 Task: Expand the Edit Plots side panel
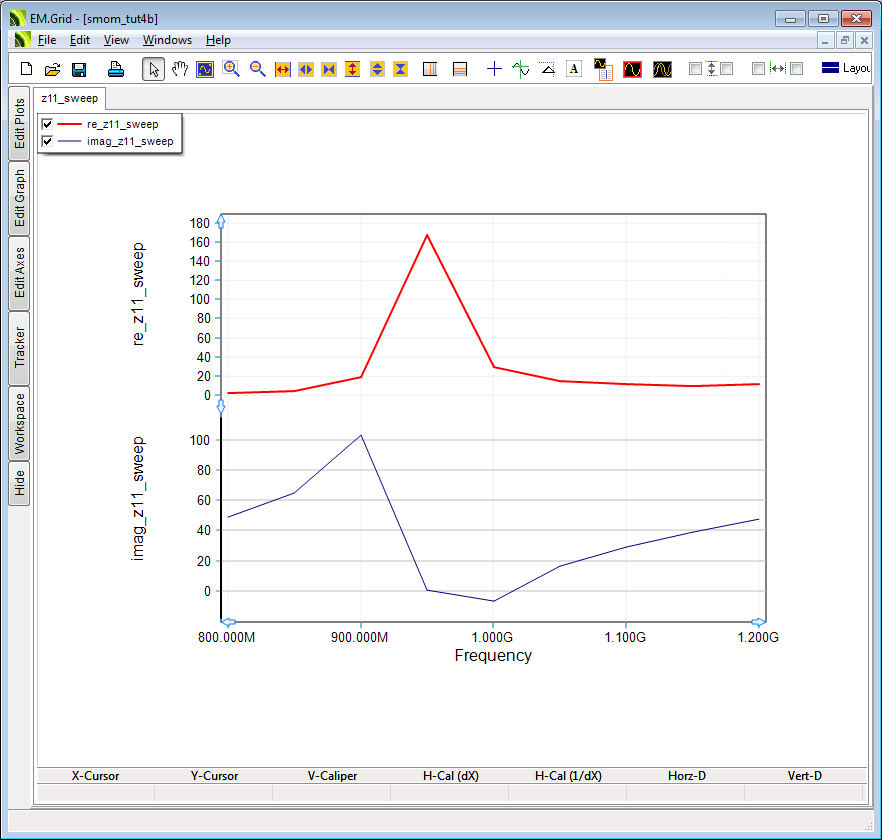pos(19,123)
